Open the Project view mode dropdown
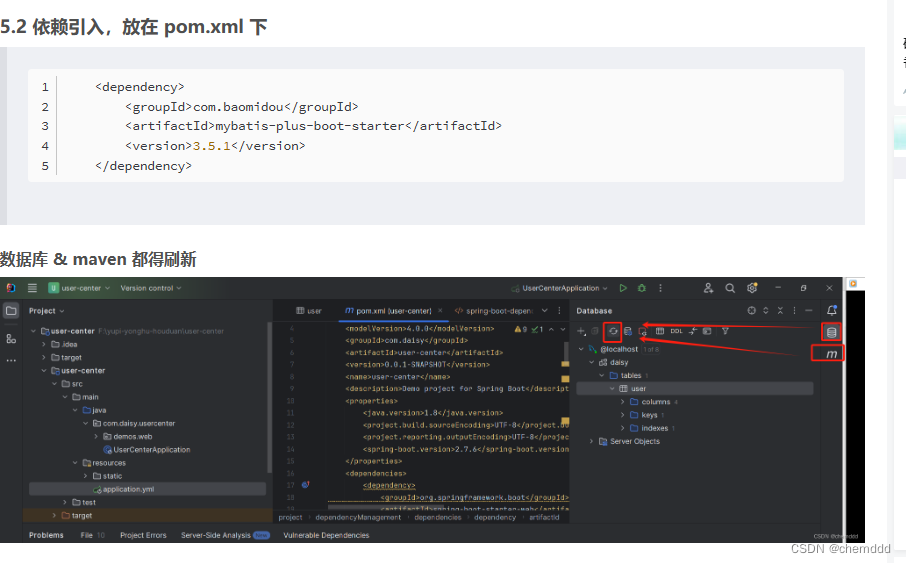 (x=47, y=311)
